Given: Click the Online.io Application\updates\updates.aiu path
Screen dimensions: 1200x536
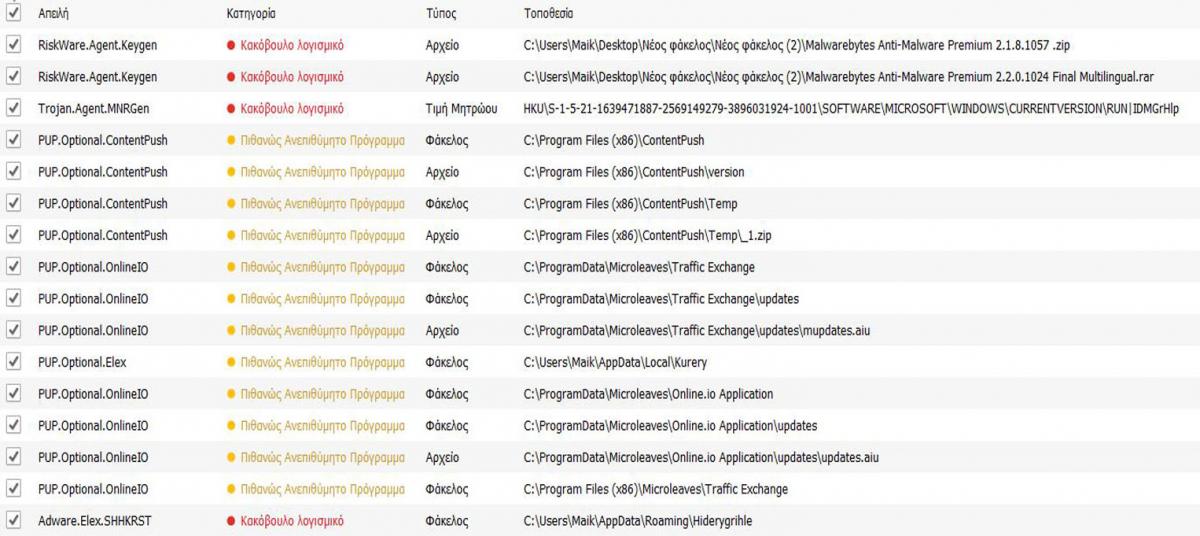Looking at the screenshot, I should pos(701,457).
